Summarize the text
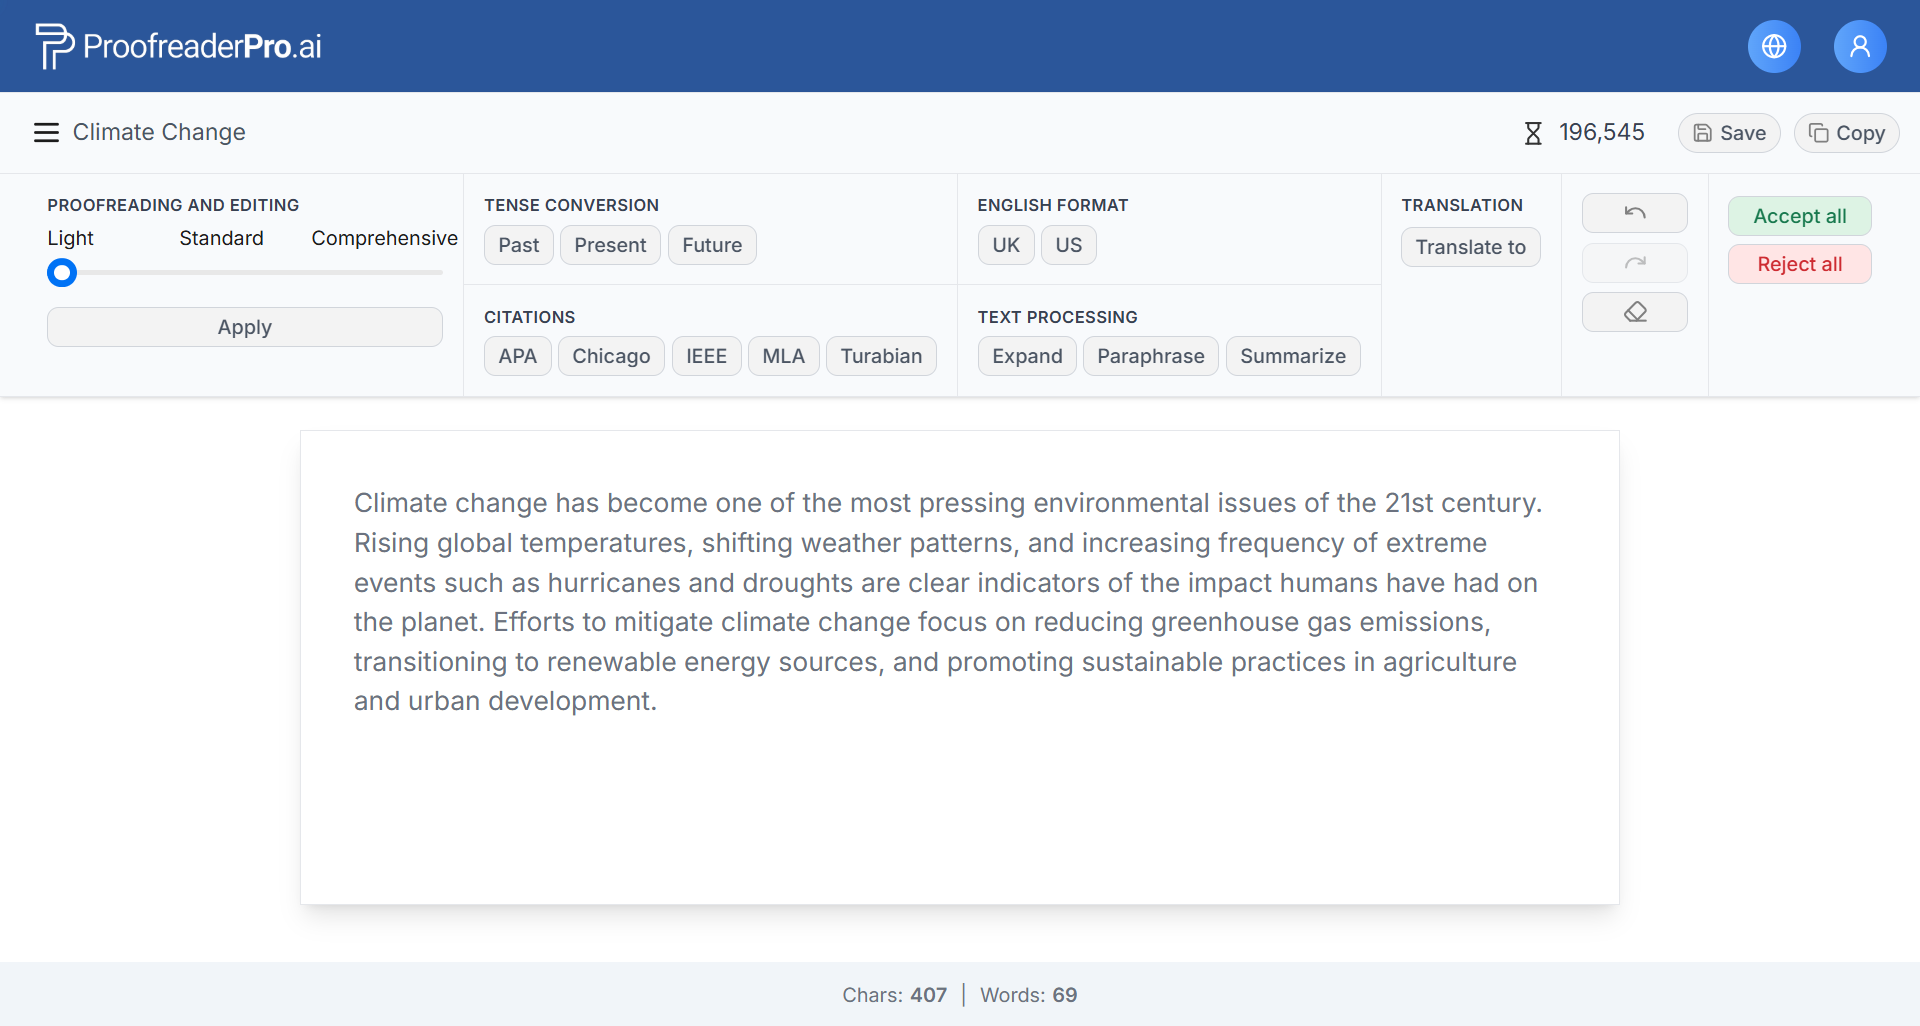Viewport: 1920px width, 1026px height. [1292, 356]
